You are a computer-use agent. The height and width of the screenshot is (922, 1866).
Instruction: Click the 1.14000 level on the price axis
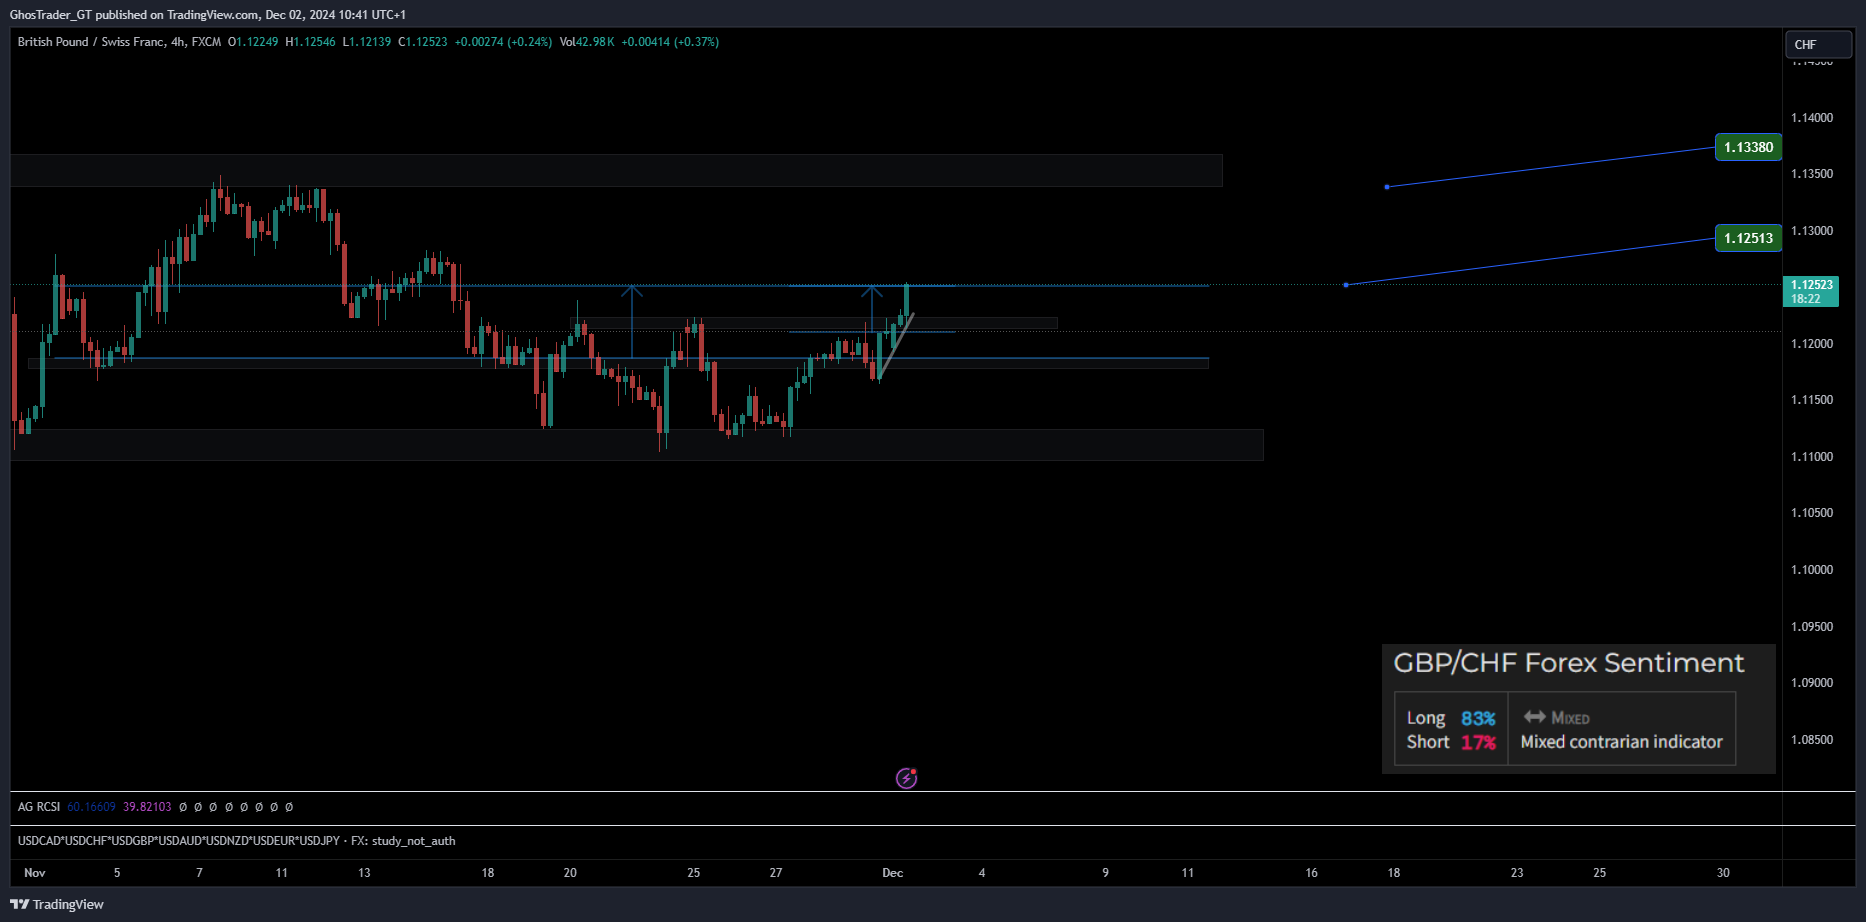click(x=1812, y=118)
